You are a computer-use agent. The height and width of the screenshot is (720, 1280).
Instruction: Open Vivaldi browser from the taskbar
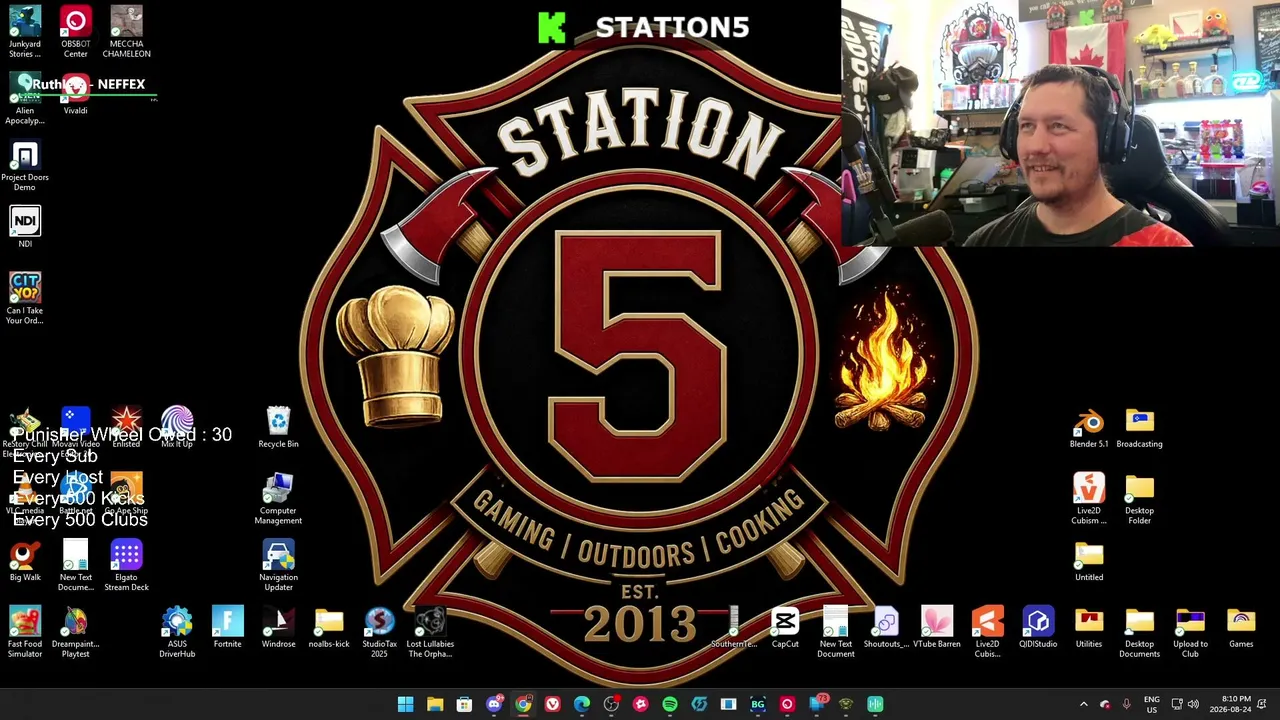(x=552, y=704)
